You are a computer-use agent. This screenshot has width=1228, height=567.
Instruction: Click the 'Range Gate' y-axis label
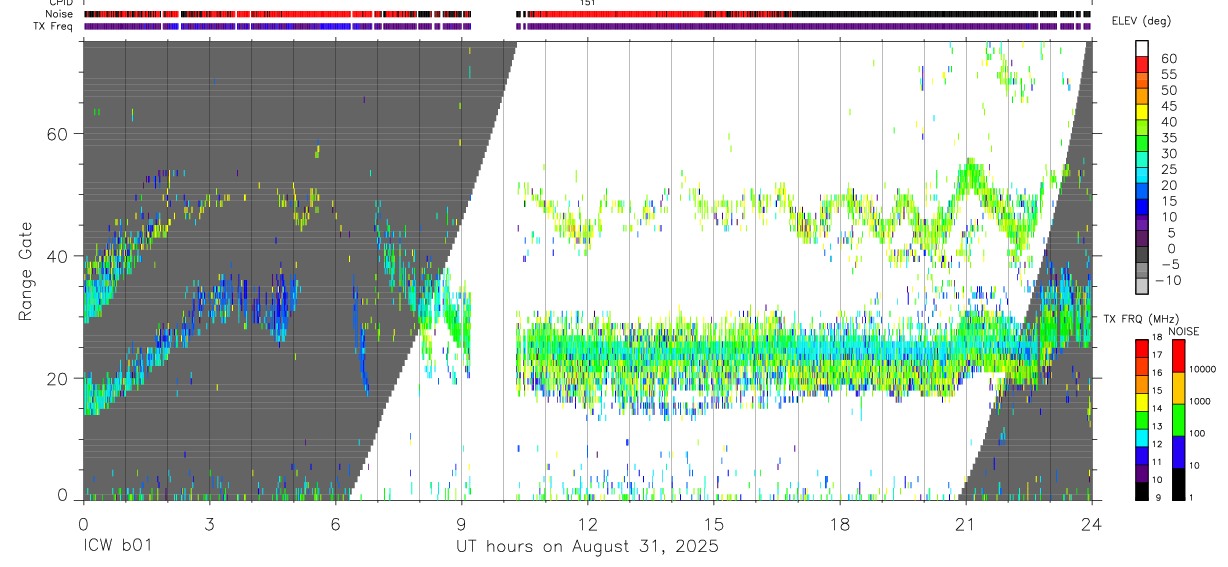pyautogui.click(x=26, y=272)
